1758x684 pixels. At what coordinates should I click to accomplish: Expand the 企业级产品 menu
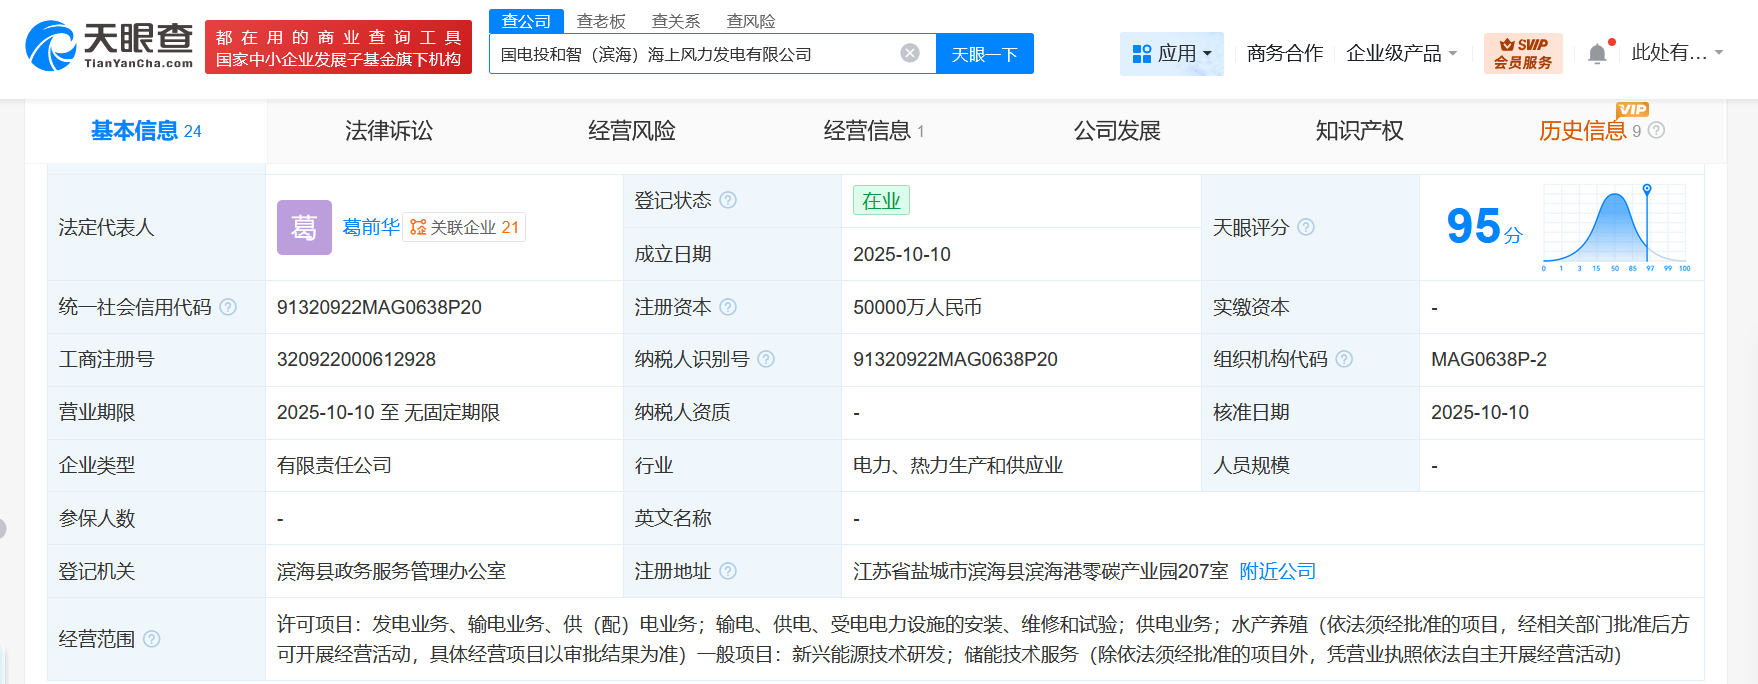click(1401, 53)
